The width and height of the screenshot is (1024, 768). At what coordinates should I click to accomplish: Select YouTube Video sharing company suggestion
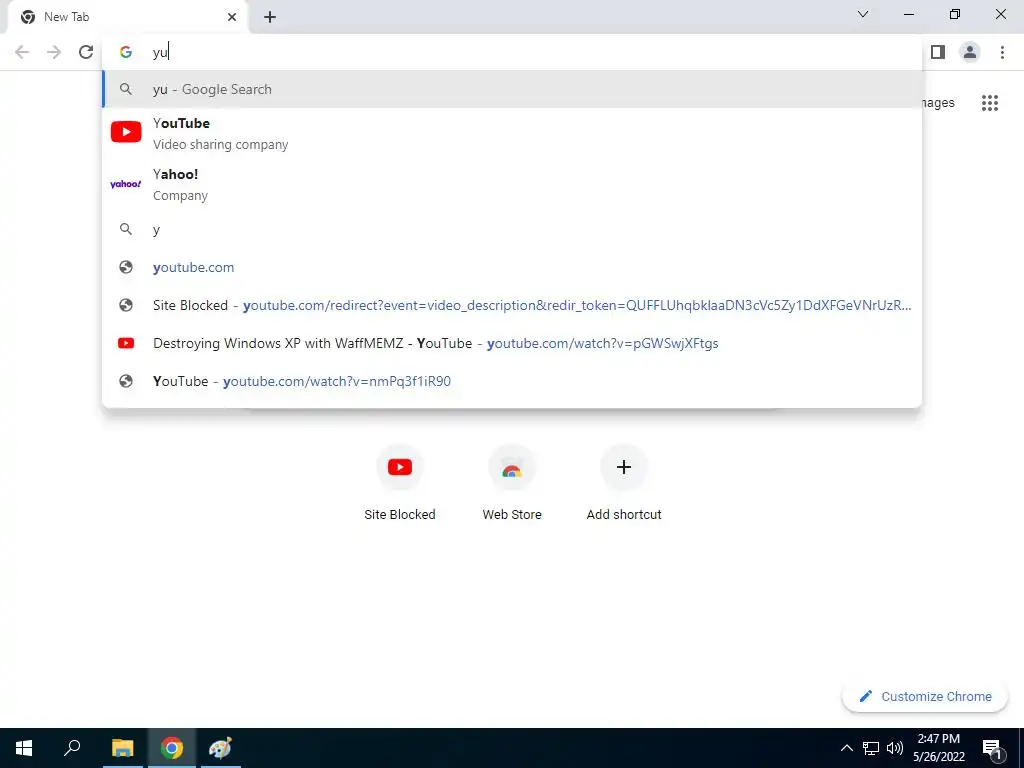click(x=512, y=133)
